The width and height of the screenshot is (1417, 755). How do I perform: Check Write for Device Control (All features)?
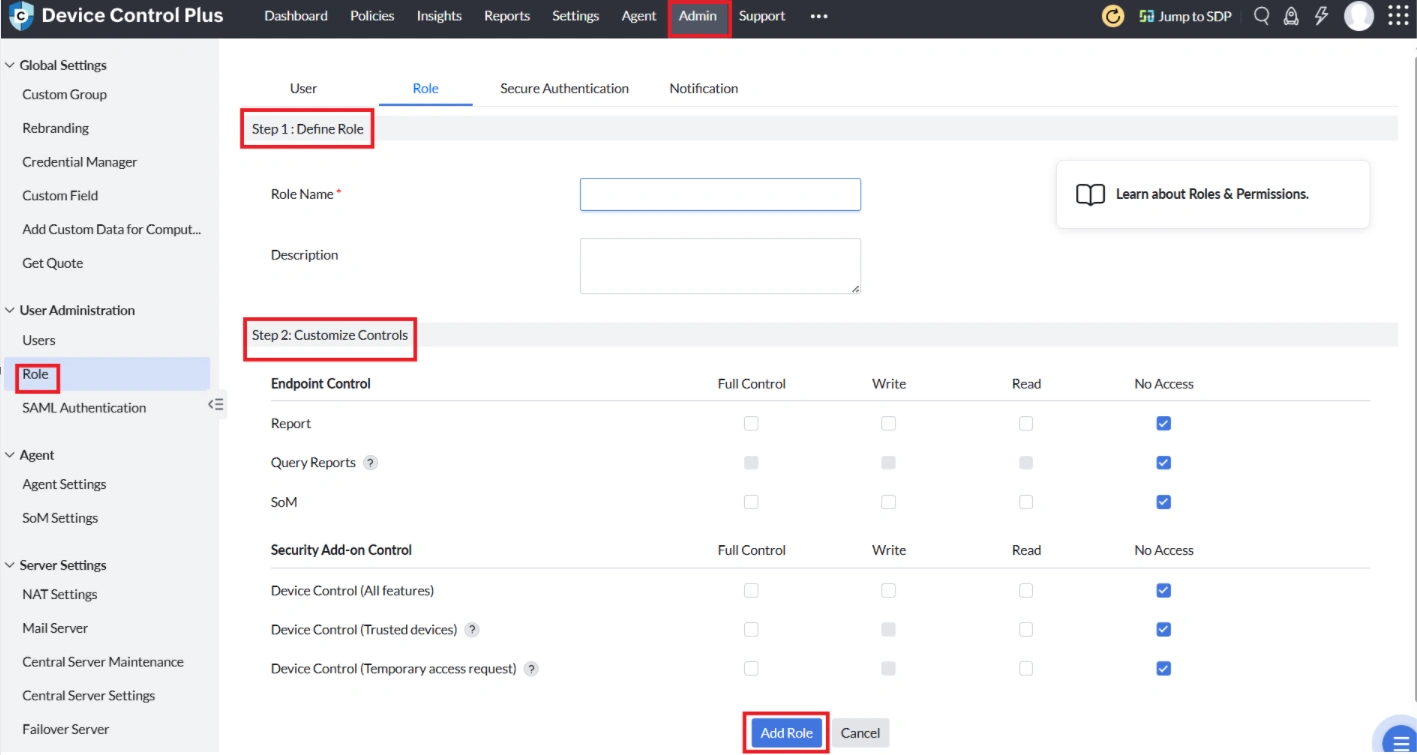(888, 591)
